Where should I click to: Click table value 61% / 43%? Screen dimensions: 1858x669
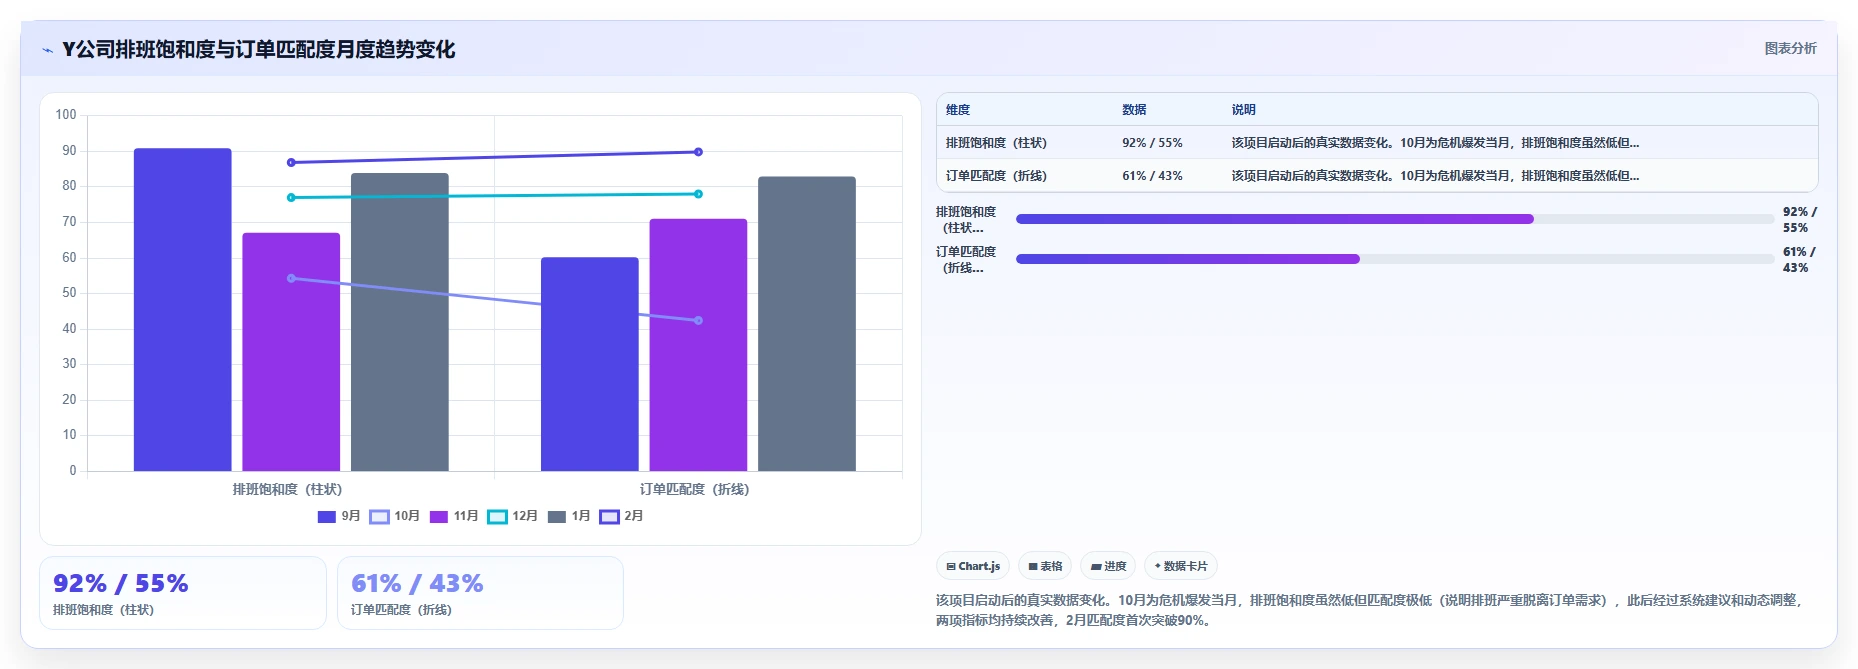tap(1152, 176)
